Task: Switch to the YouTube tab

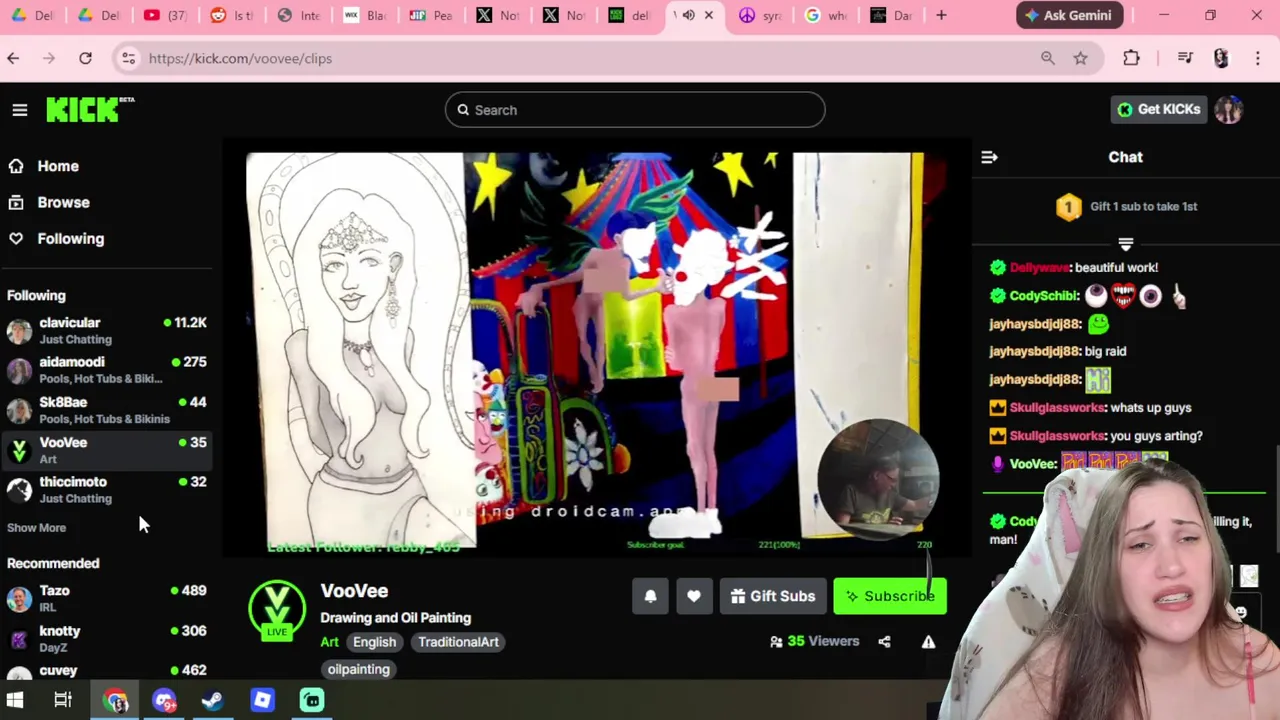Action: pos(165,15)
